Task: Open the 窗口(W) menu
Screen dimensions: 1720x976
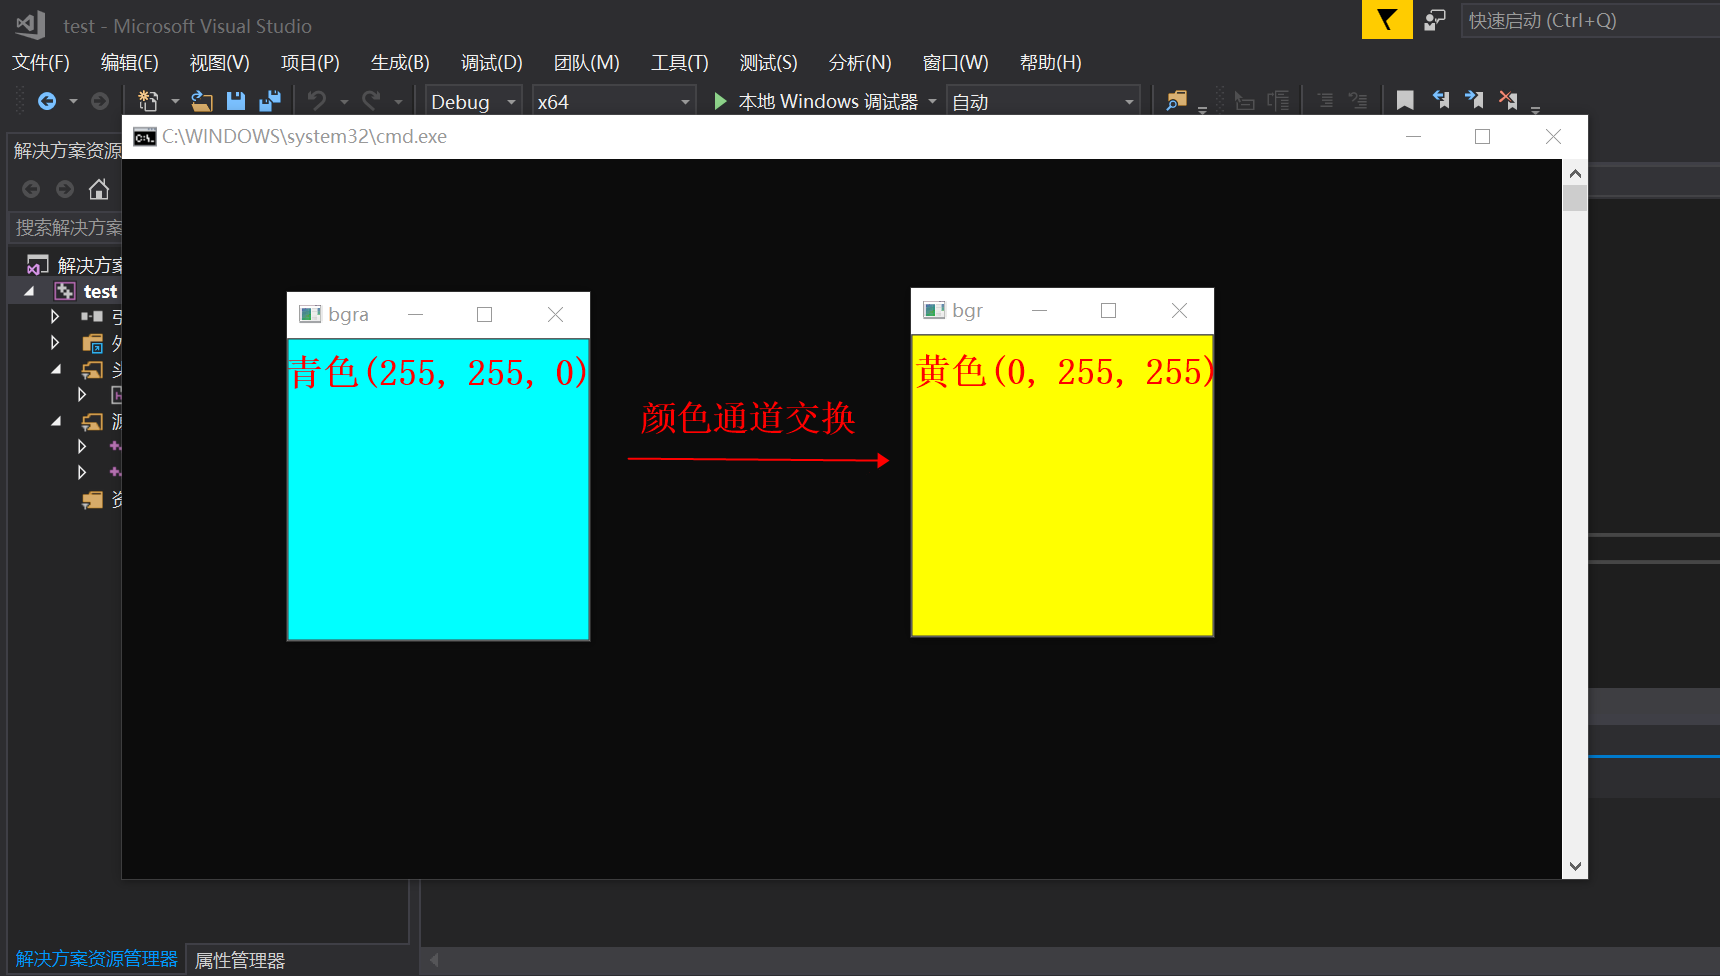Action: 956,62
